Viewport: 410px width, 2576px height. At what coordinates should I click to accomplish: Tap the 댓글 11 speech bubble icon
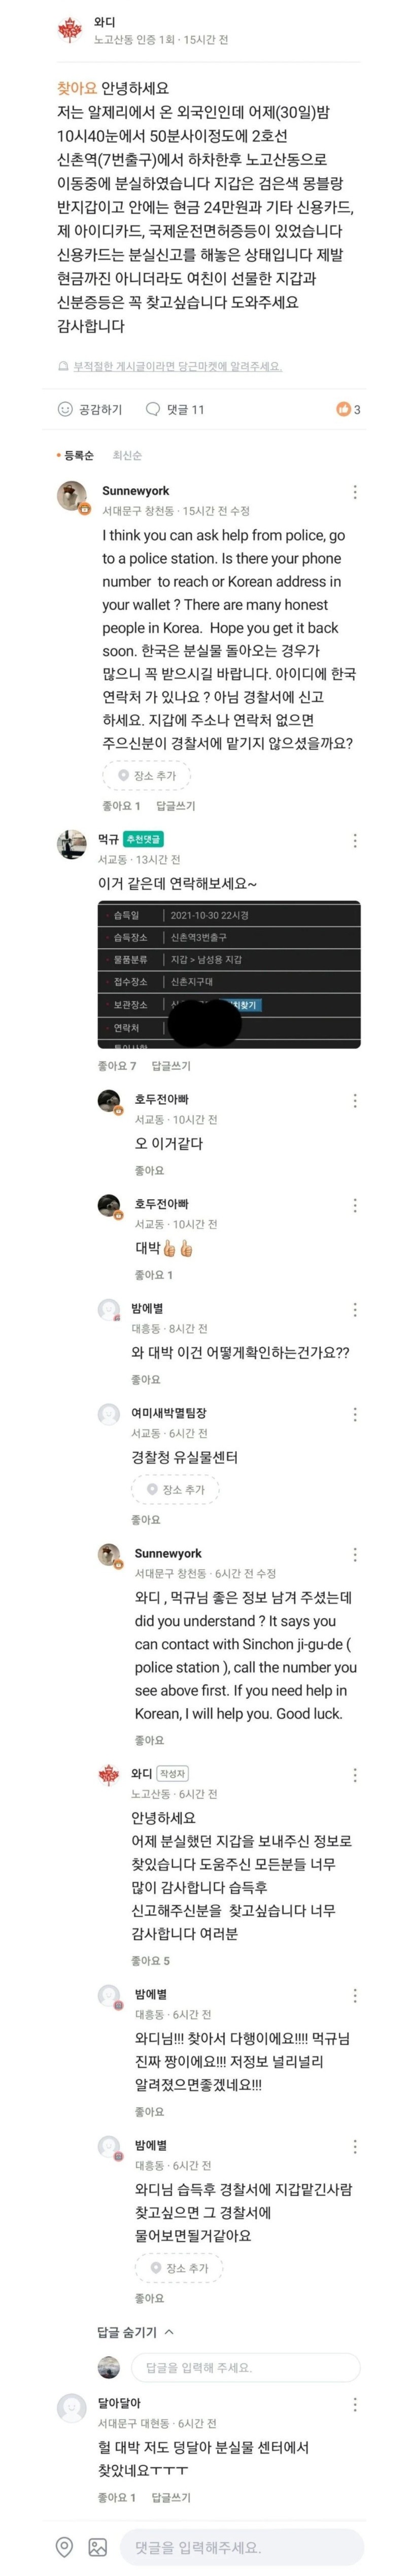[x=153, y=409]
